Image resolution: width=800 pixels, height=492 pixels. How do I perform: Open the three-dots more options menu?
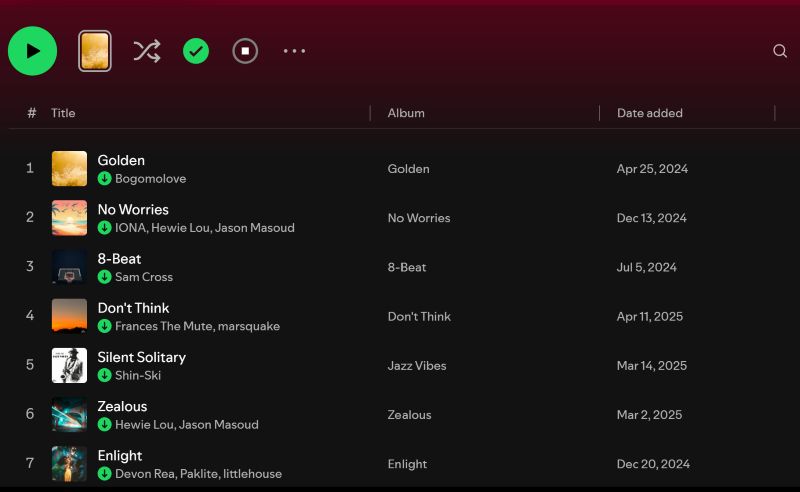(x=294, y=51)
